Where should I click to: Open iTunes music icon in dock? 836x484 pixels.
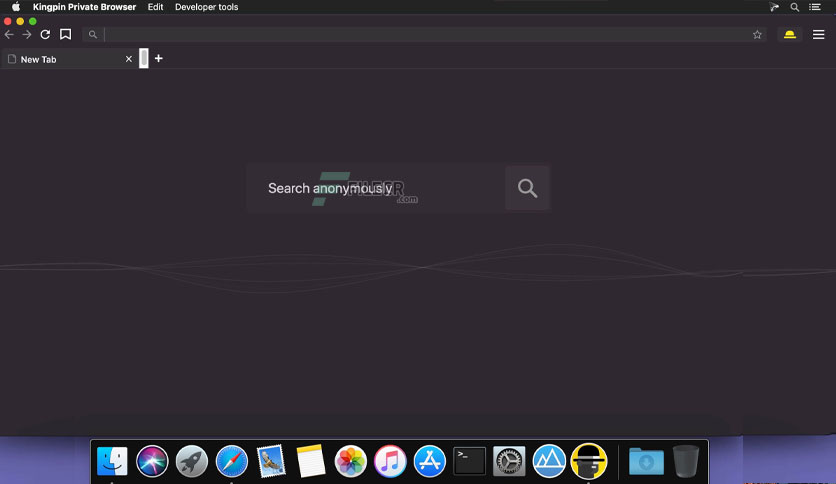tap(390, 461)
